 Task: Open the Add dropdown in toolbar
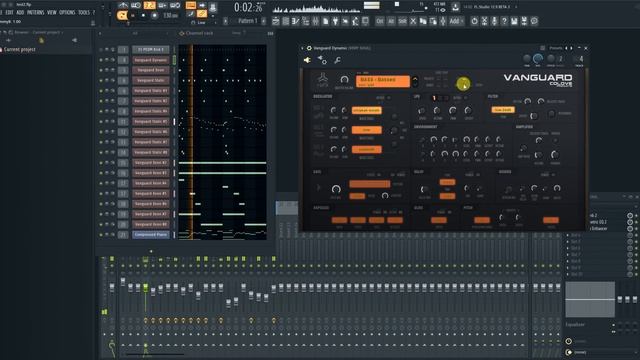(456, 21)
